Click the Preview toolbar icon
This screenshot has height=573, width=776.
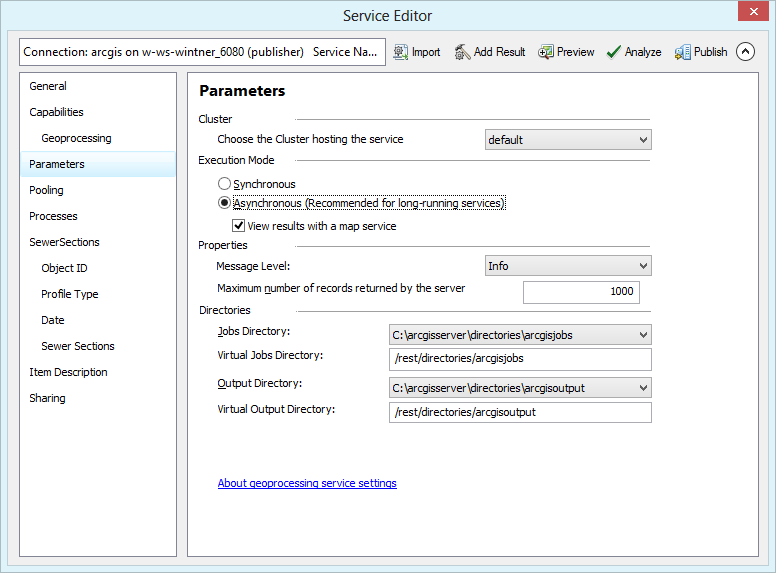pos(546,52)
